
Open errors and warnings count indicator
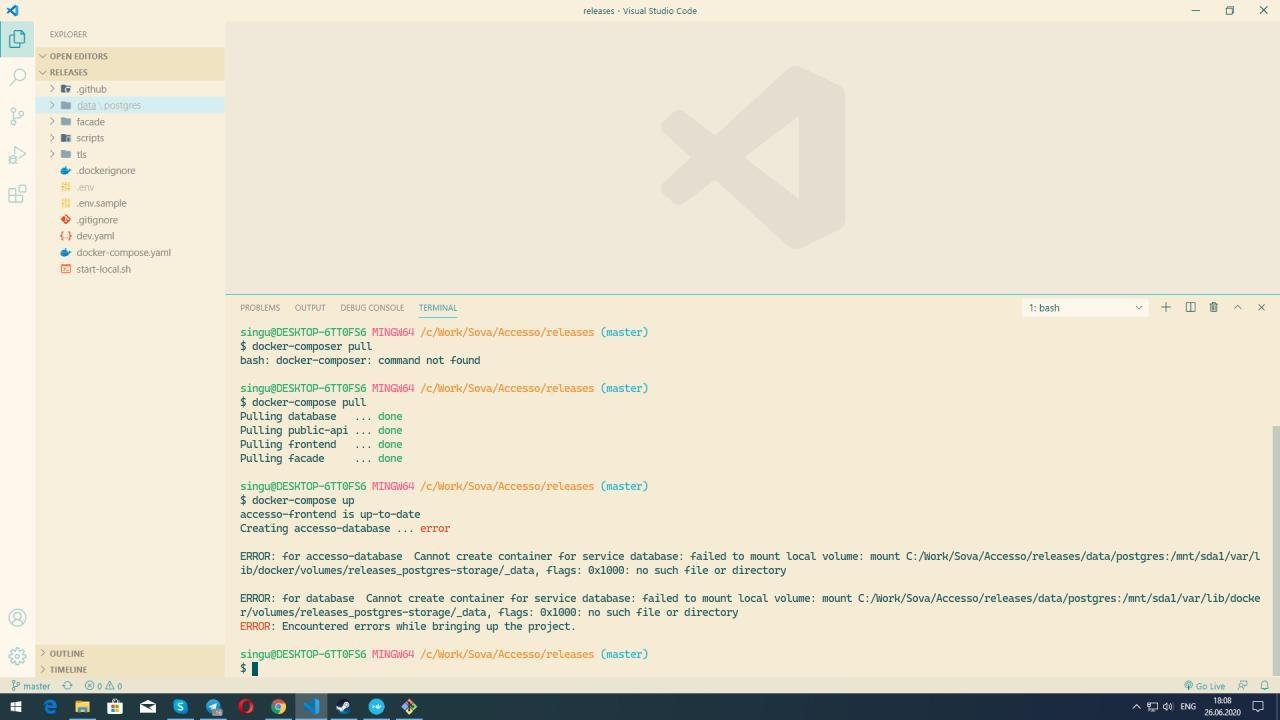(103, 686)
